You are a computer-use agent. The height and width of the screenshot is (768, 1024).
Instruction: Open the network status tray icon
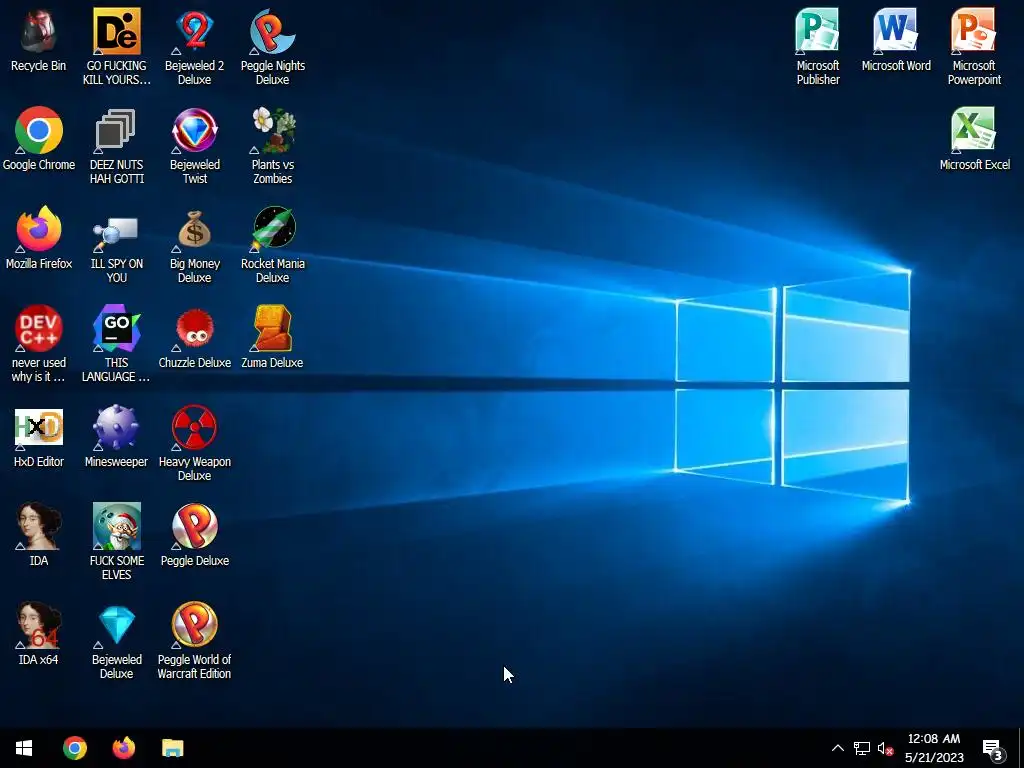[x=861, y=748]
